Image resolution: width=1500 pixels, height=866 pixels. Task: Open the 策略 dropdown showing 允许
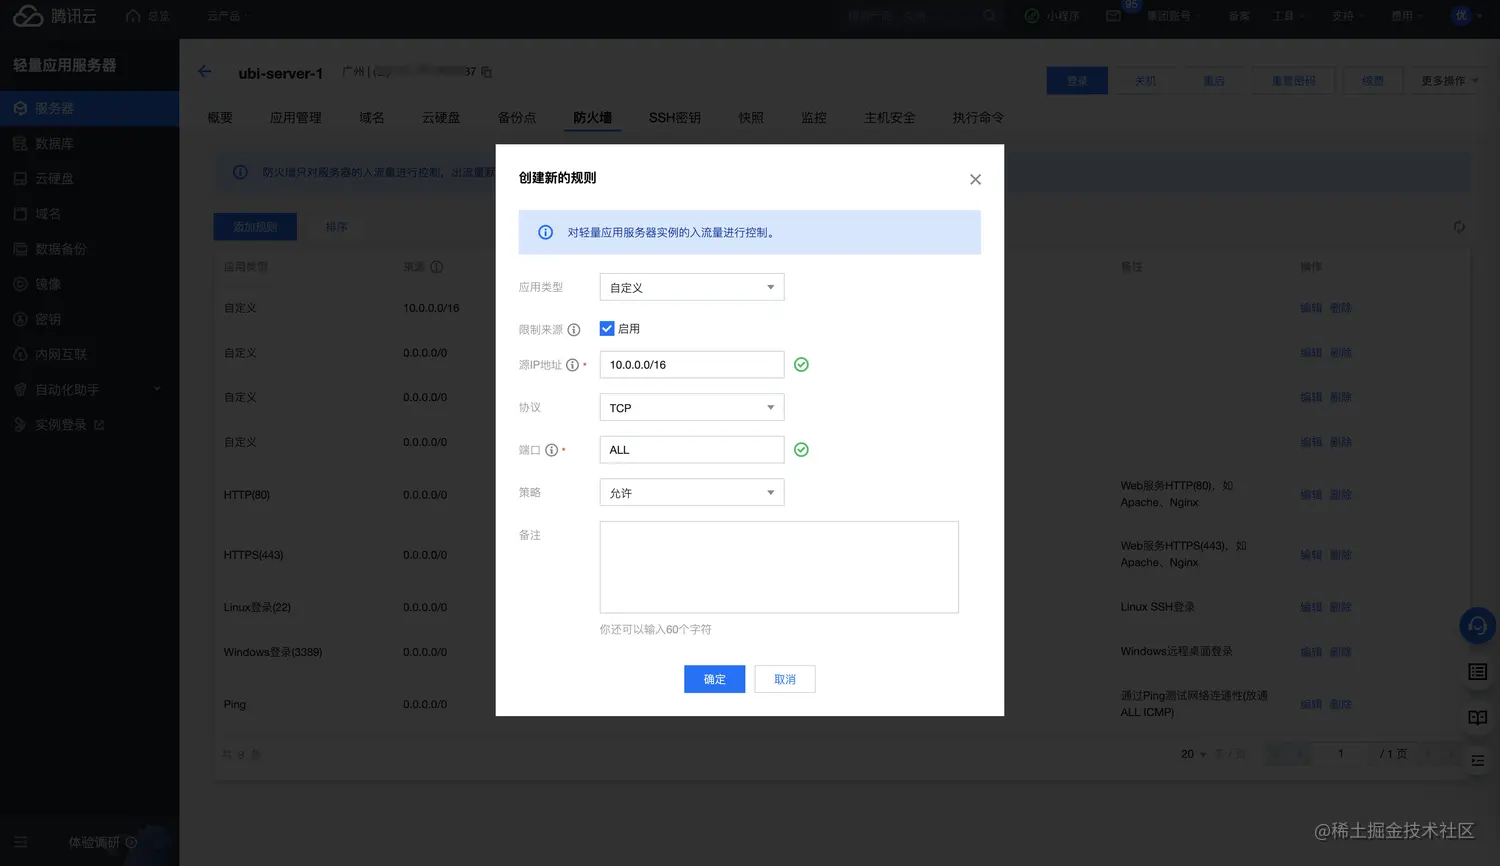(x=692, y=492)
